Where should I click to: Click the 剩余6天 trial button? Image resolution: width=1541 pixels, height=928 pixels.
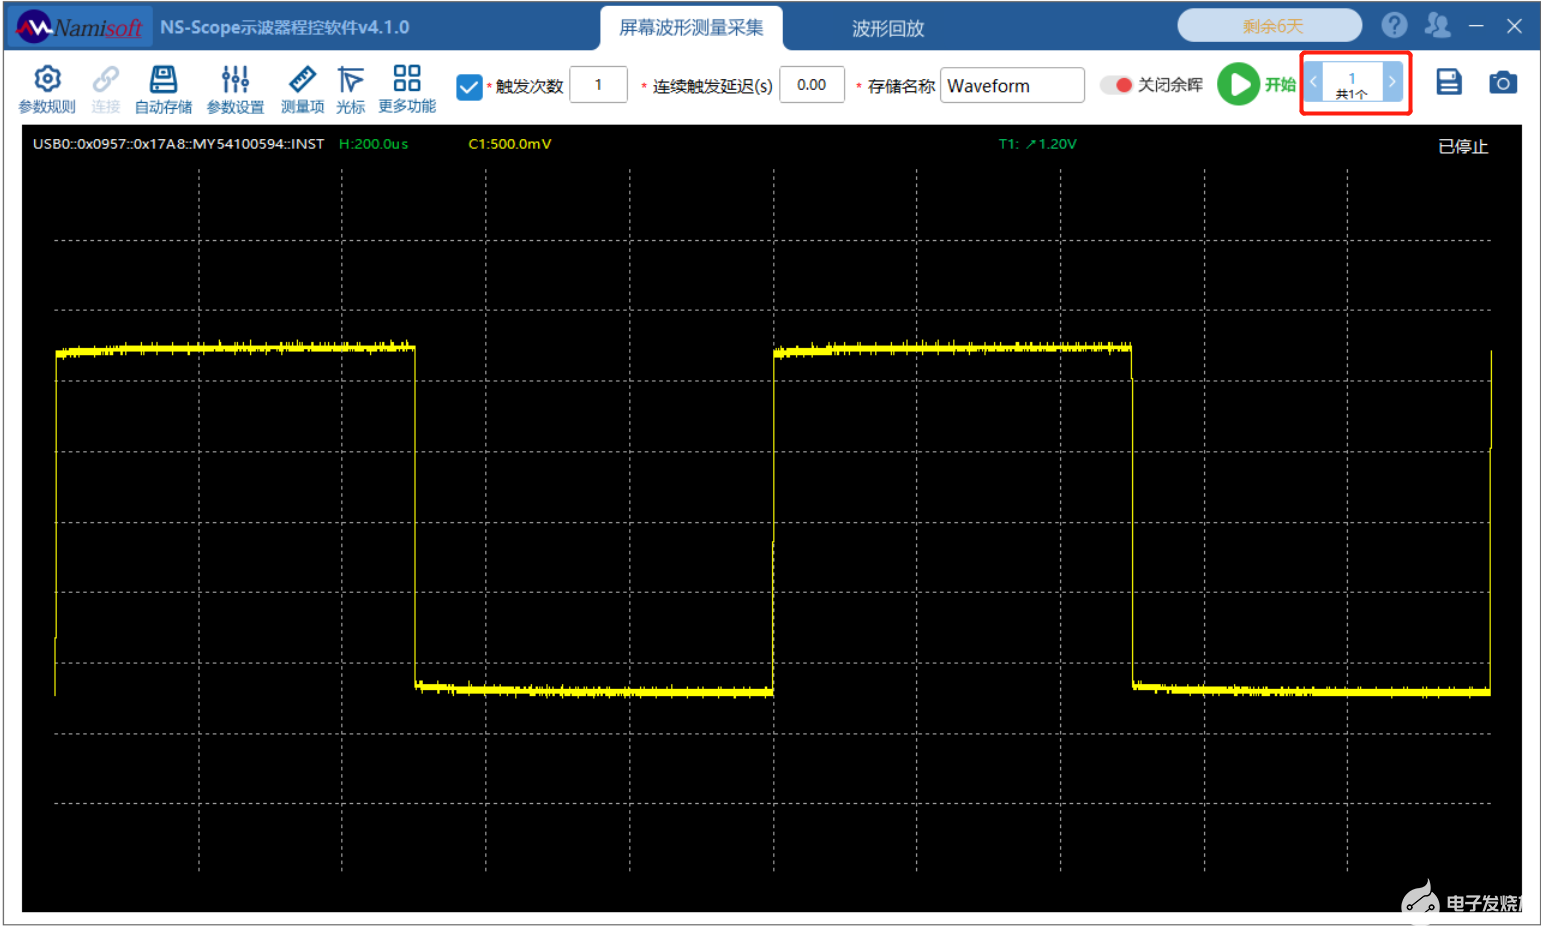click(x=1270, y=26)
